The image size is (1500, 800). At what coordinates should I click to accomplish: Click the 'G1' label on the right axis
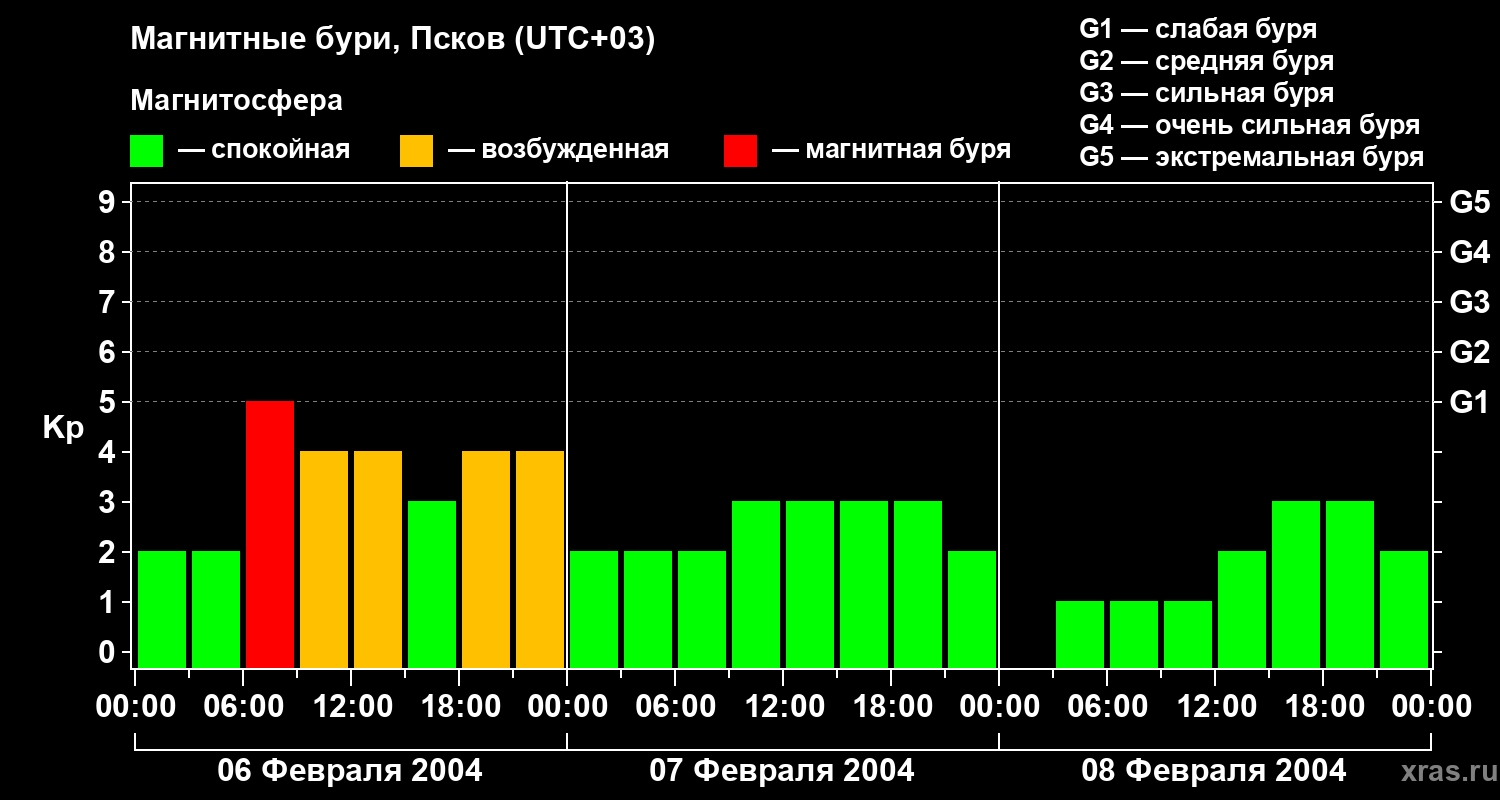pos(1470,402)
